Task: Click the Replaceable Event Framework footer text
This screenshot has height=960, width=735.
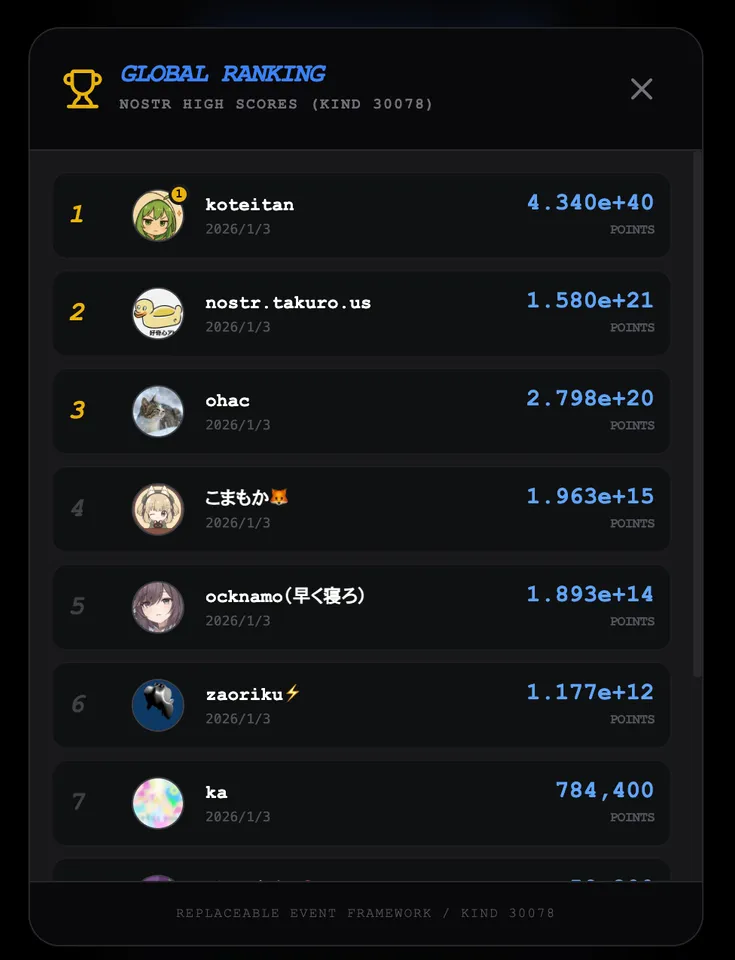Action: pyautogui.click(x=365, y=913)
